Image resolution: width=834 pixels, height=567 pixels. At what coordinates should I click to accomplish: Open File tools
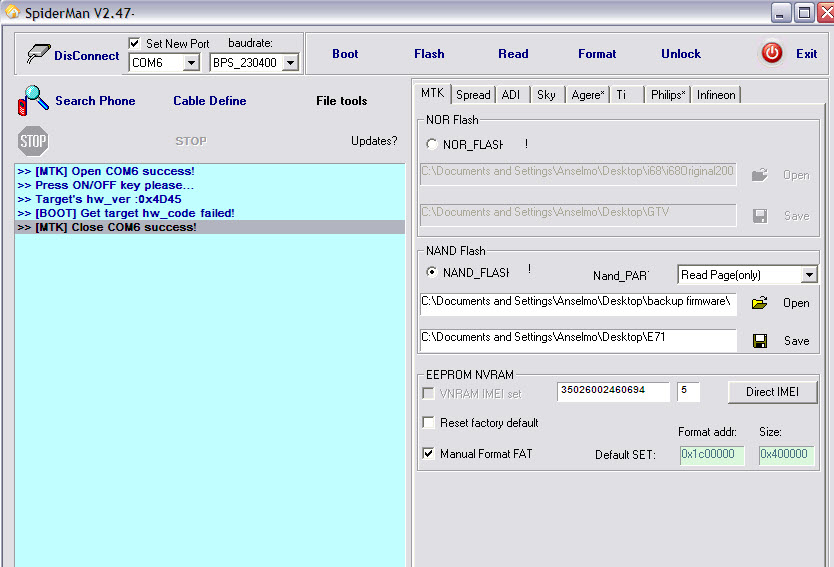coord(341,101)
